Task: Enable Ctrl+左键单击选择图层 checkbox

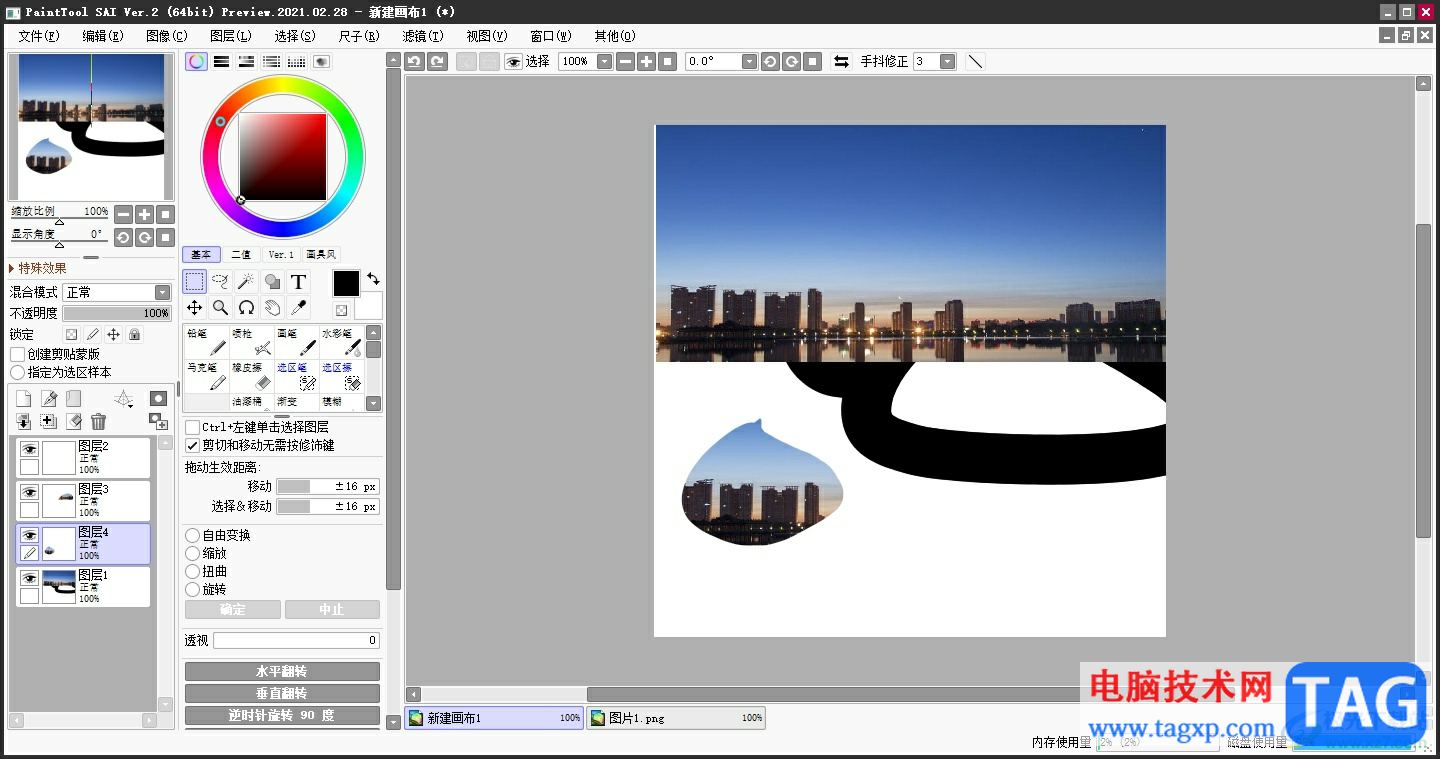Action: 193,427
